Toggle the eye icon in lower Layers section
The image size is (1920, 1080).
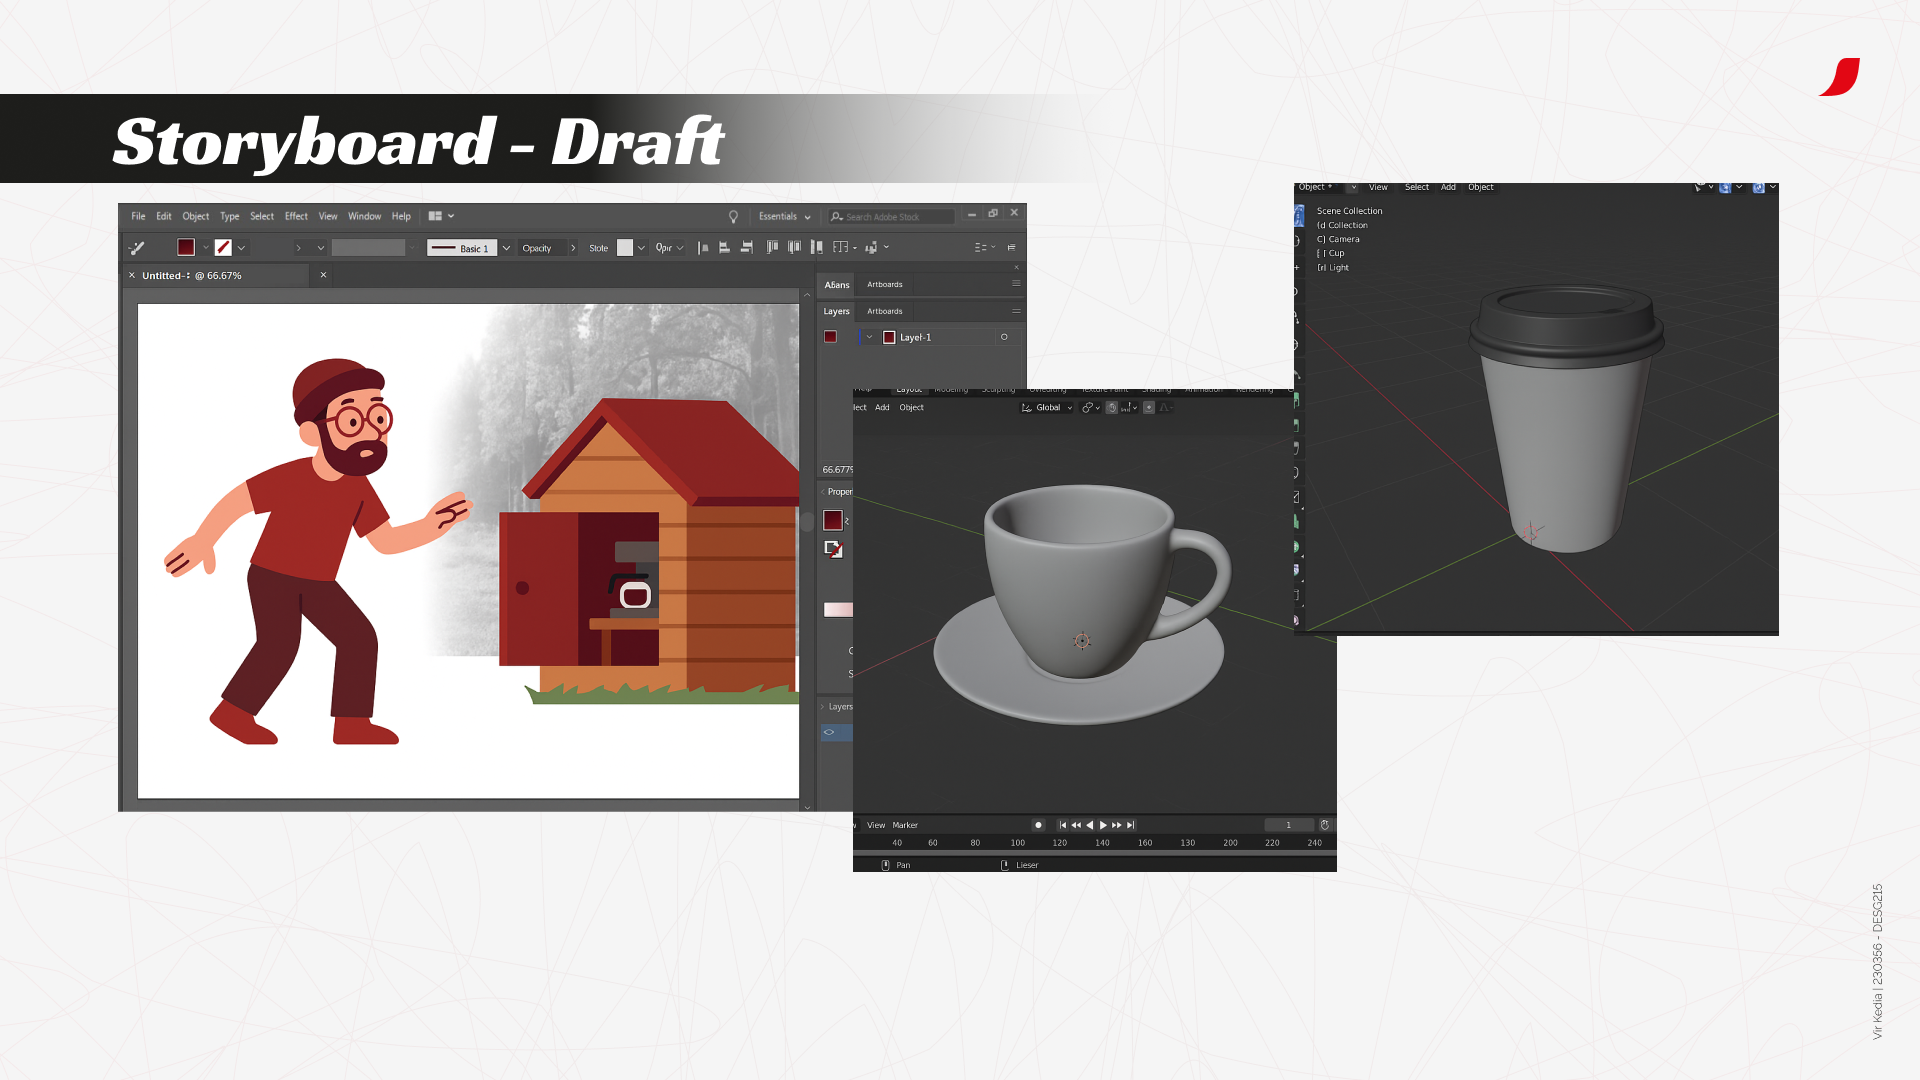[x=829, y=732]
